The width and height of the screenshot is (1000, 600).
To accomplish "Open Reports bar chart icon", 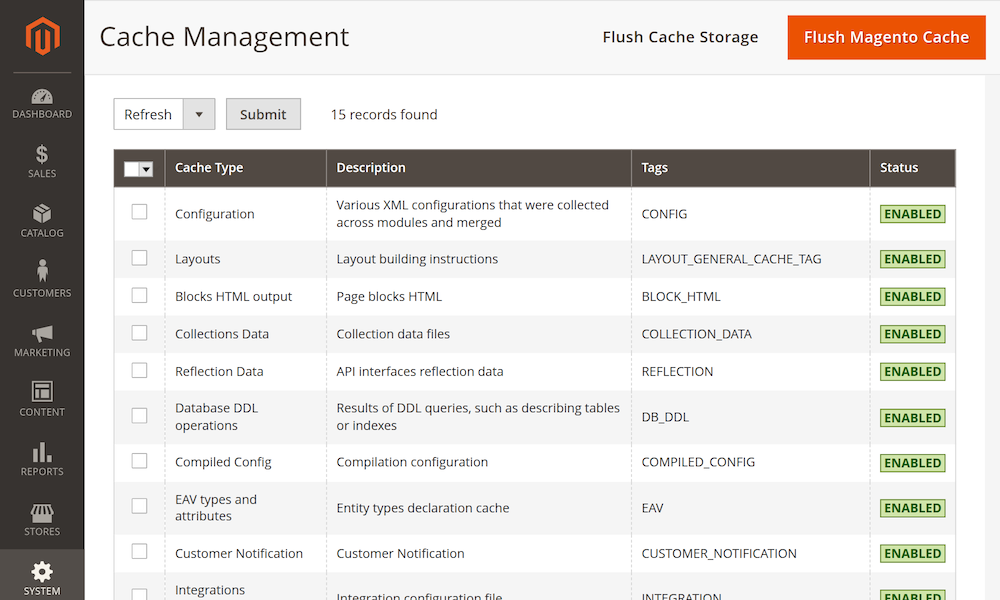I will coord(42,451).
